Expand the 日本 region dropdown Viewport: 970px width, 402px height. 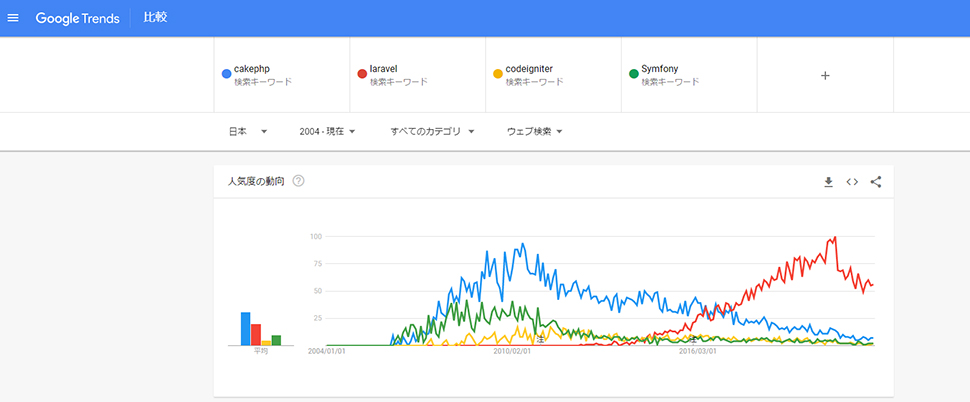(x=247, y=131)
